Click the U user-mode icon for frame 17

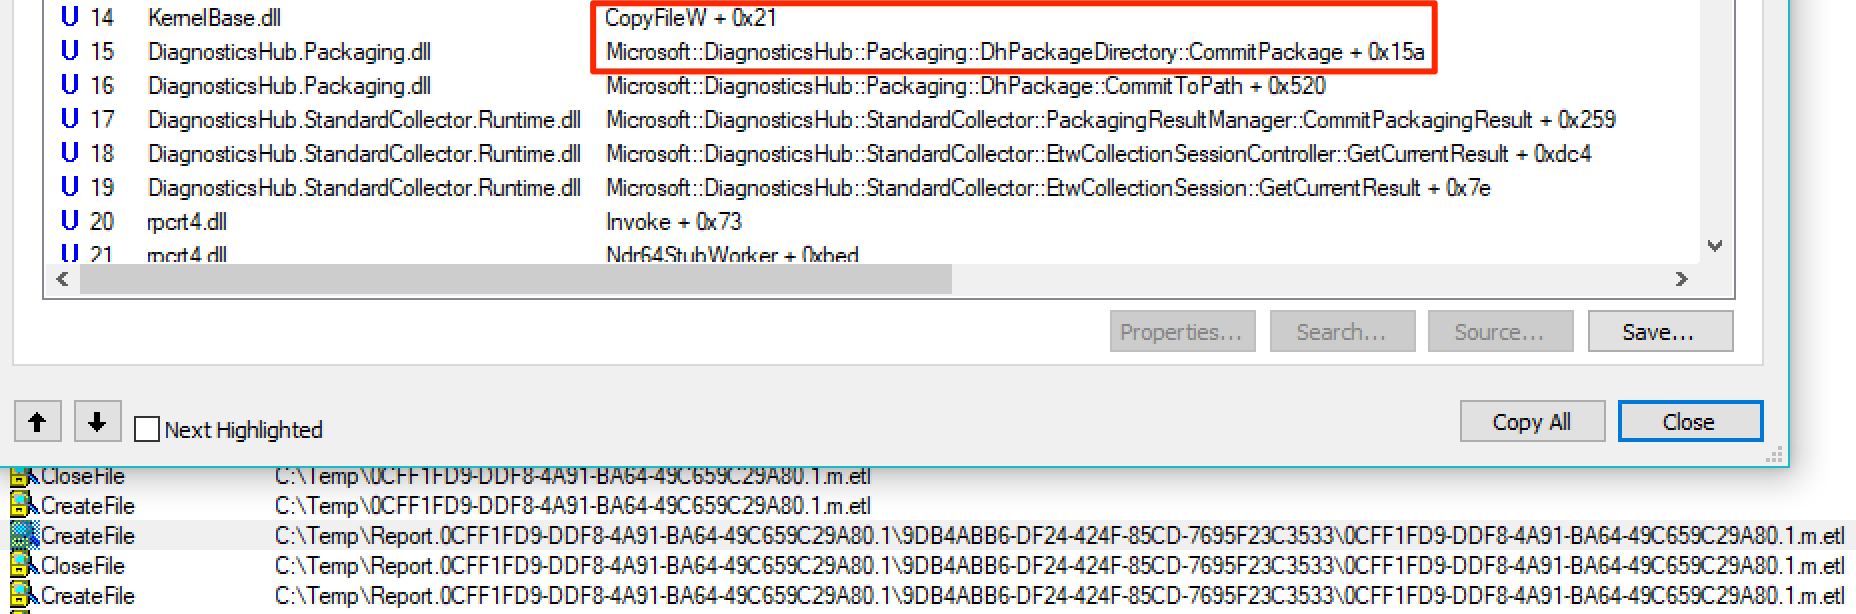[69, 119]
